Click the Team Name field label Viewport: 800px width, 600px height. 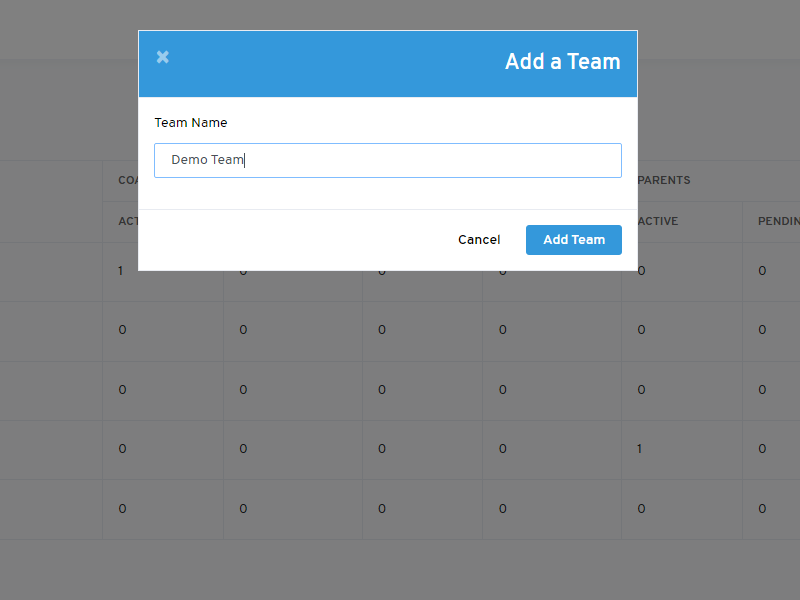point(191,123)
